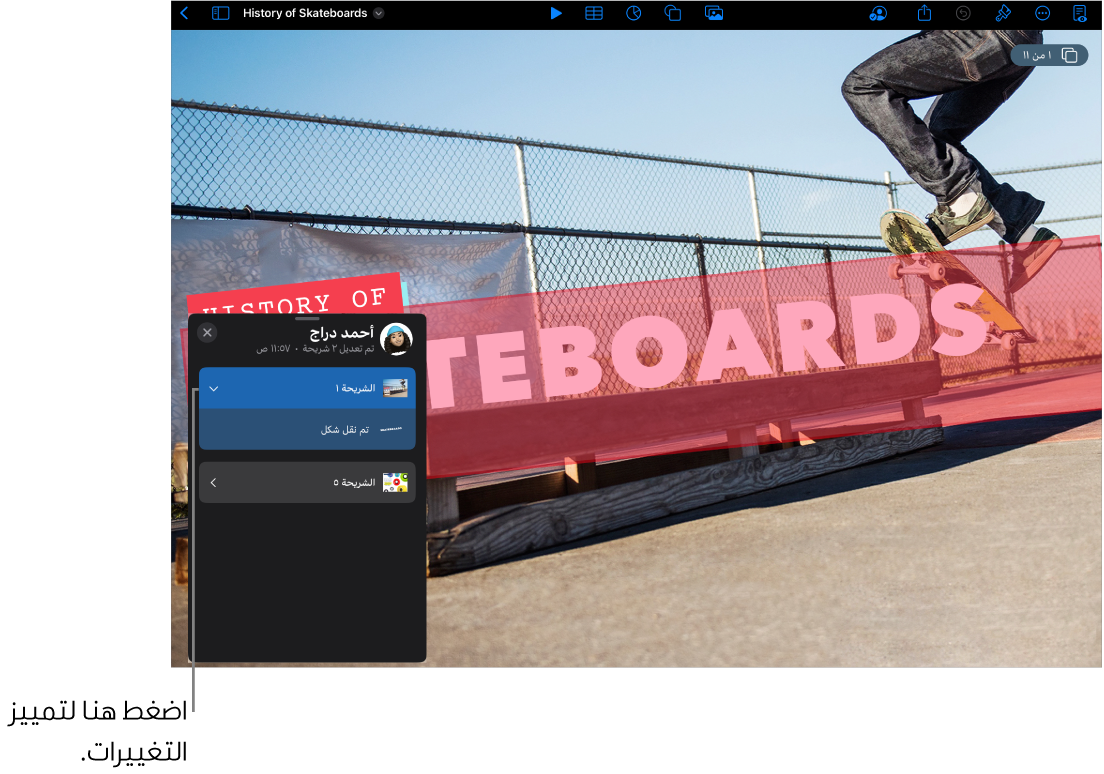The height and width of the screenshot is (774, 1104).
Task: Open the document presenter options
Action: coord(1079,13)
